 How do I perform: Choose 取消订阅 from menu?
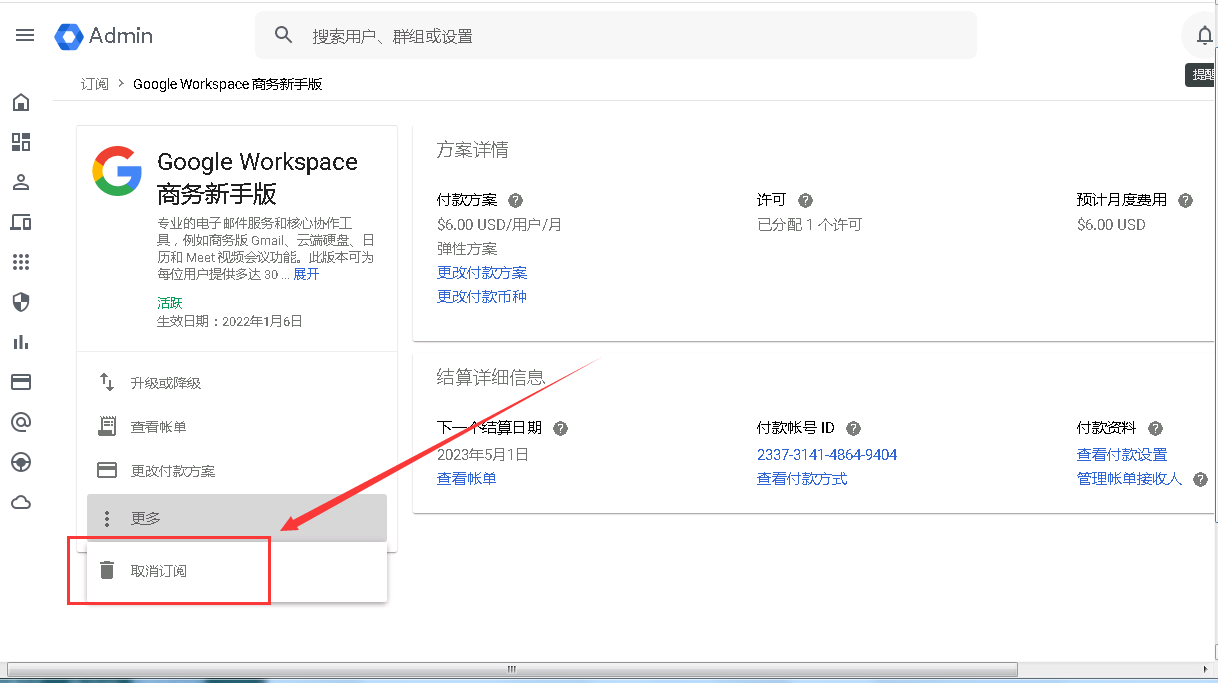pos(236,571)
